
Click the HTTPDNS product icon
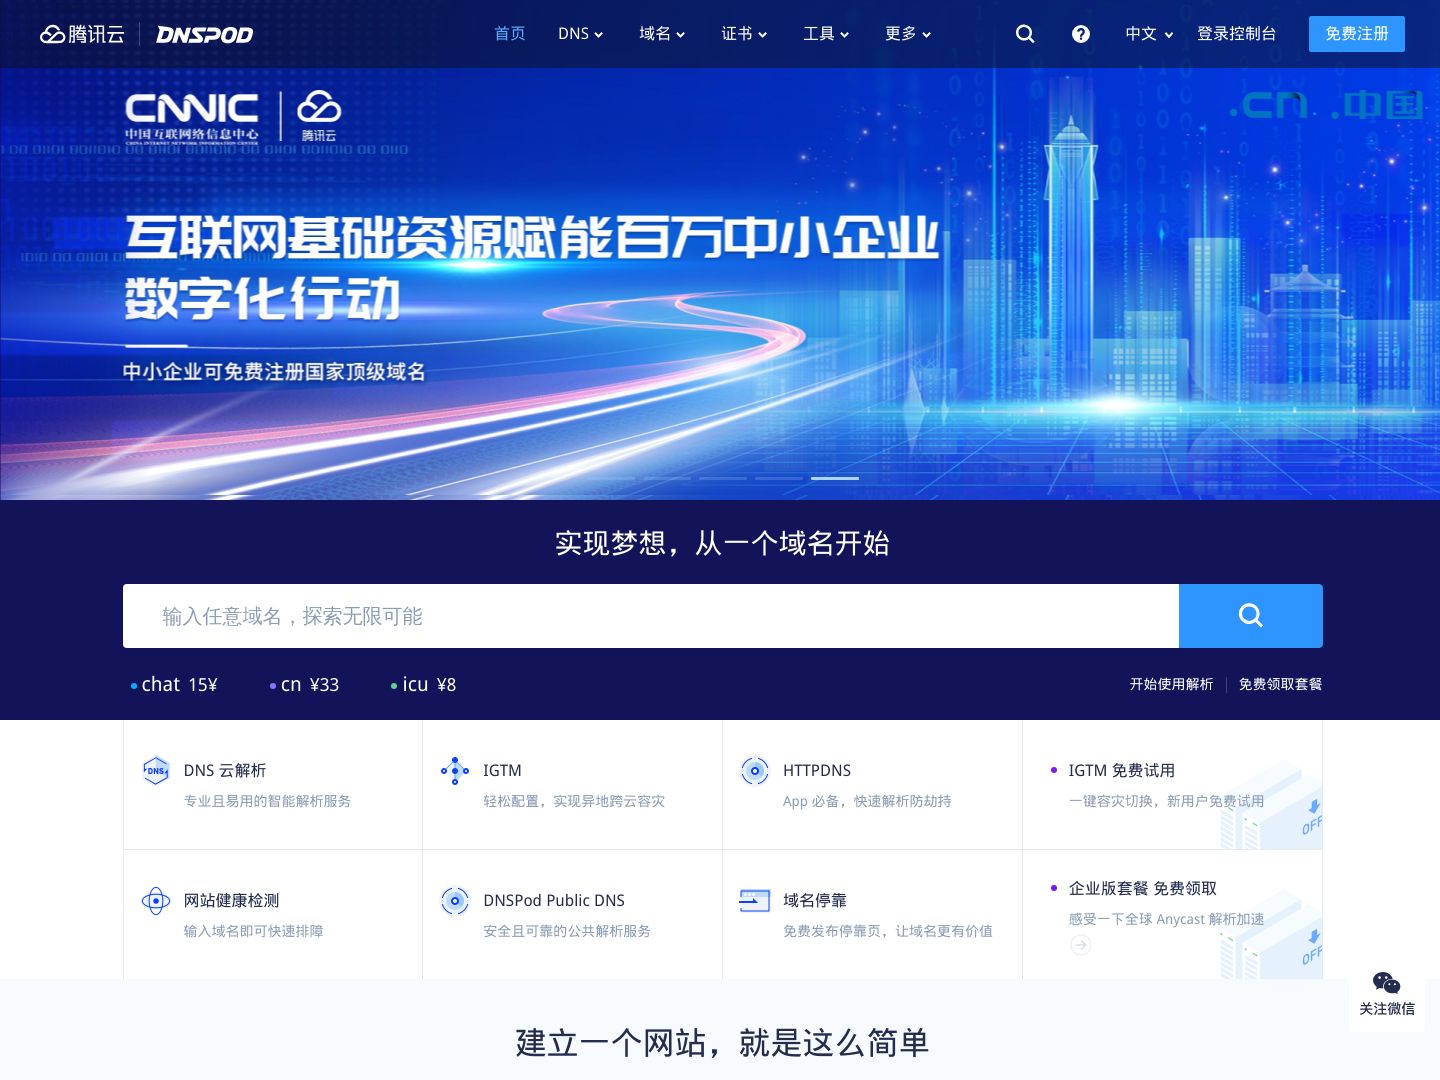[755, 770]
